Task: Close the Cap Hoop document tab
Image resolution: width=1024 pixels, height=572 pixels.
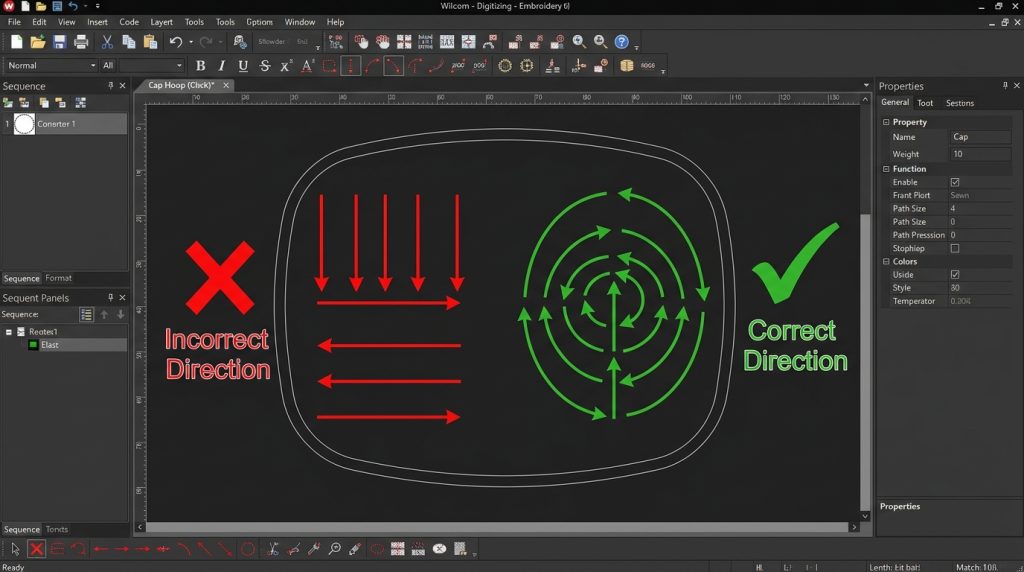Action: pyautogui.click(x=226, y=85)
